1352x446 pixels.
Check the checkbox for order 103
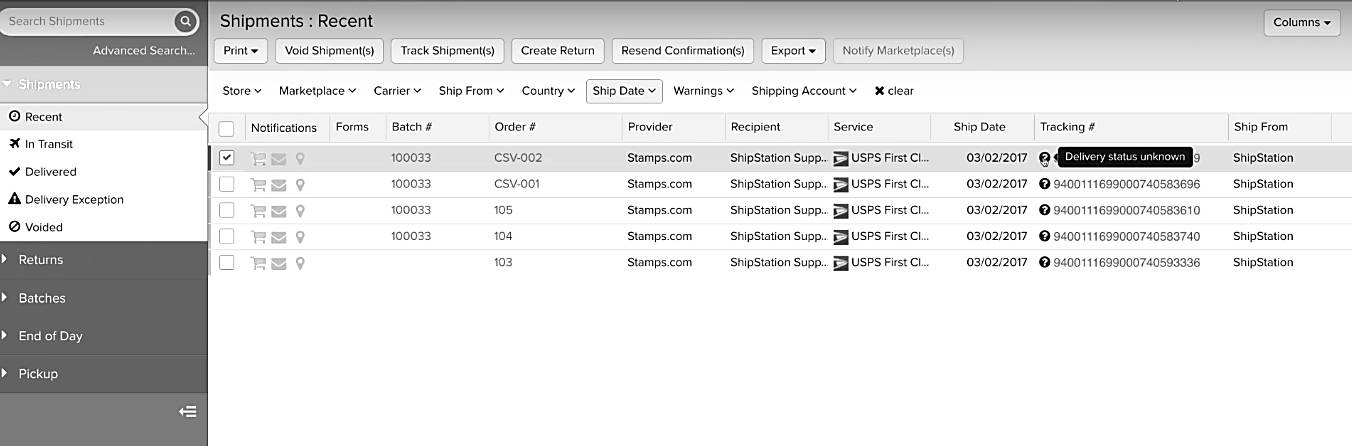pyautogui.click(x=226, y=262)
